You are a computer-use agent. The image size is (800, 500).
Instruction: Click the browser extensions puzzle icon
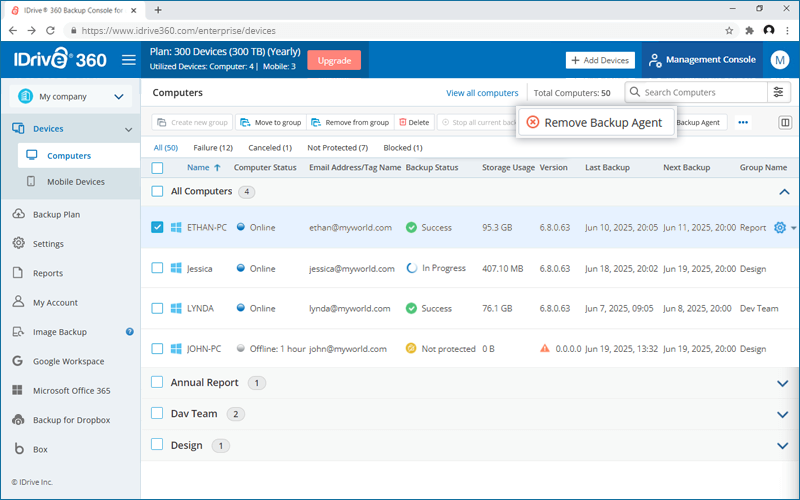tap(749, 31)
